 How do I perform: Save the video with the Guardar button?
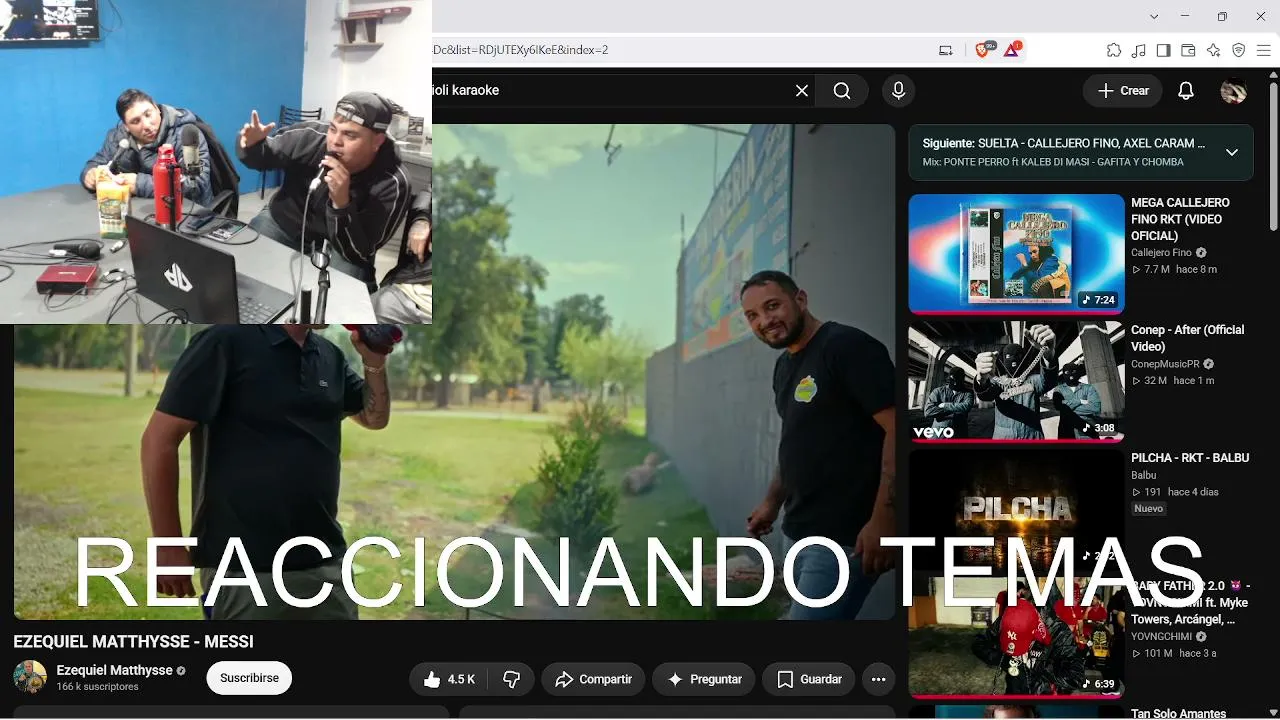808,679
